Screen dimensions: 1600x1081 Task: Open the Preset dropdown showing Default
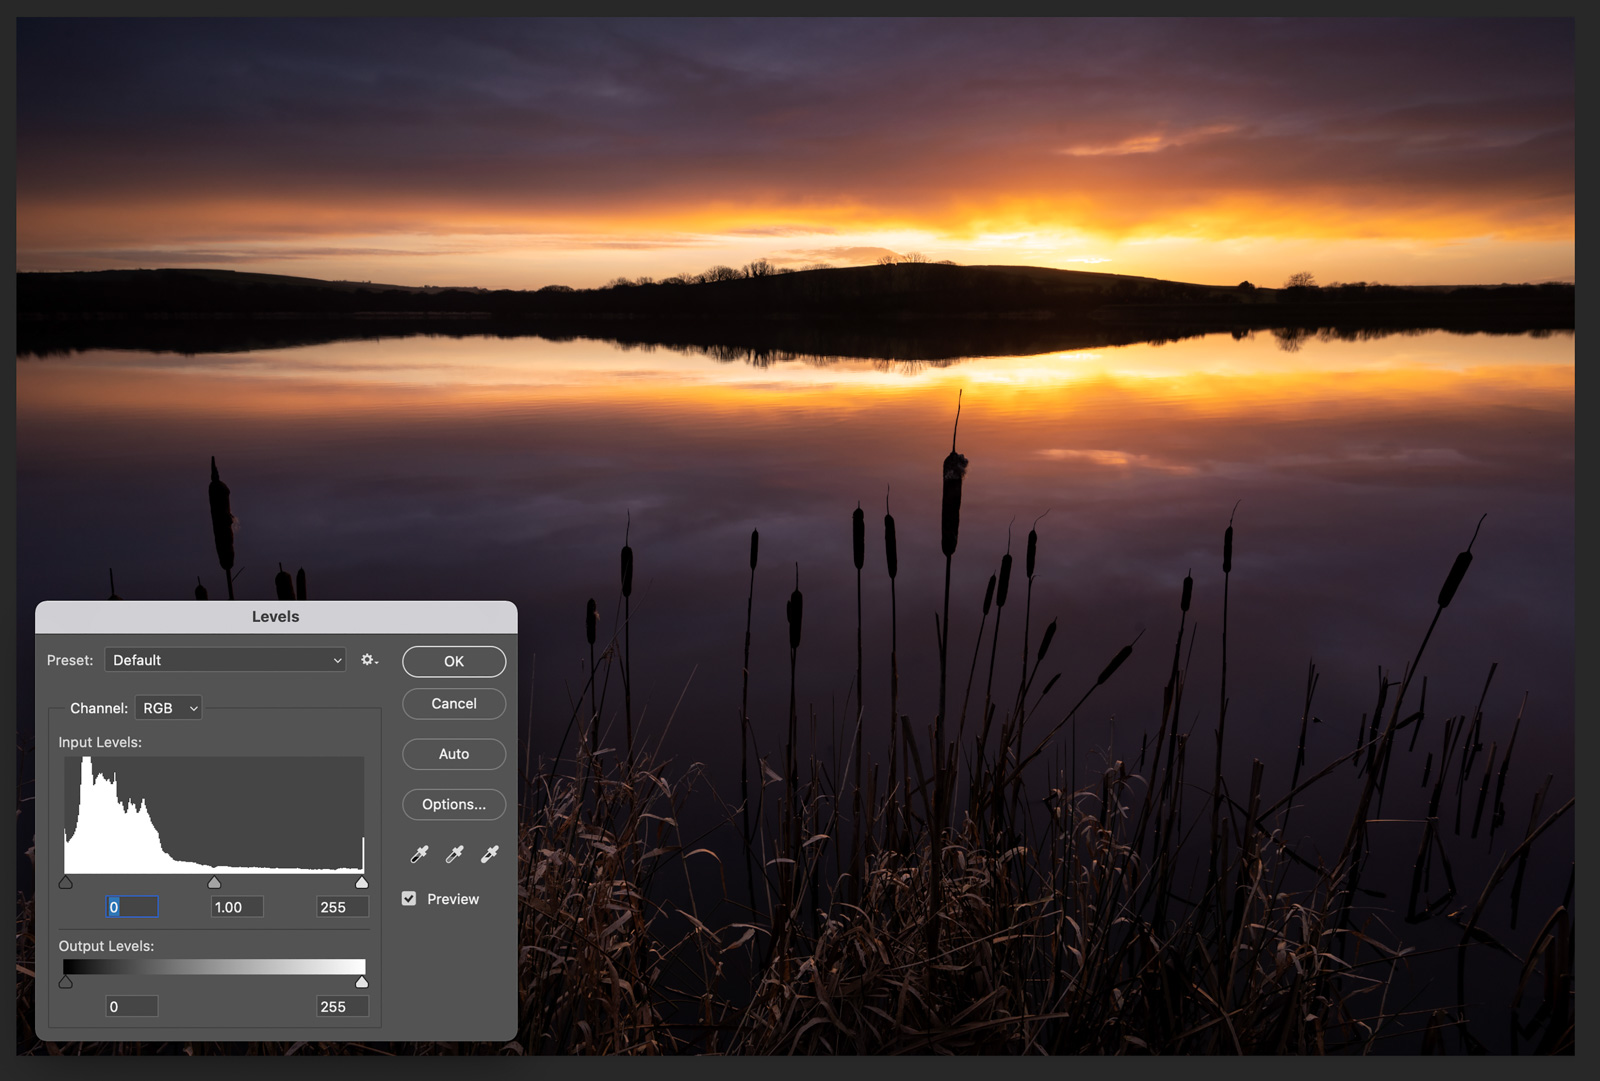point(225,660)
